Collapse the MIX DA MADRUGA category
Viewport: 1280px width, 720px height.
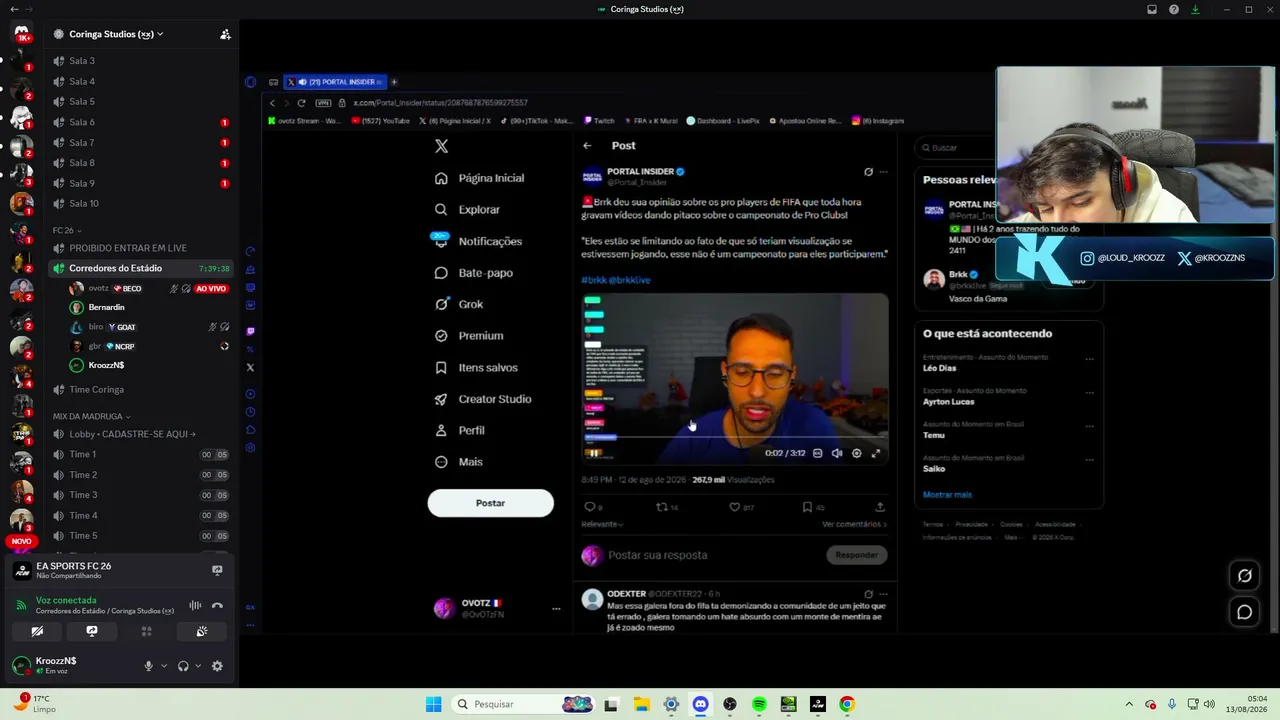pyautogui.click(x=92, y=416)
